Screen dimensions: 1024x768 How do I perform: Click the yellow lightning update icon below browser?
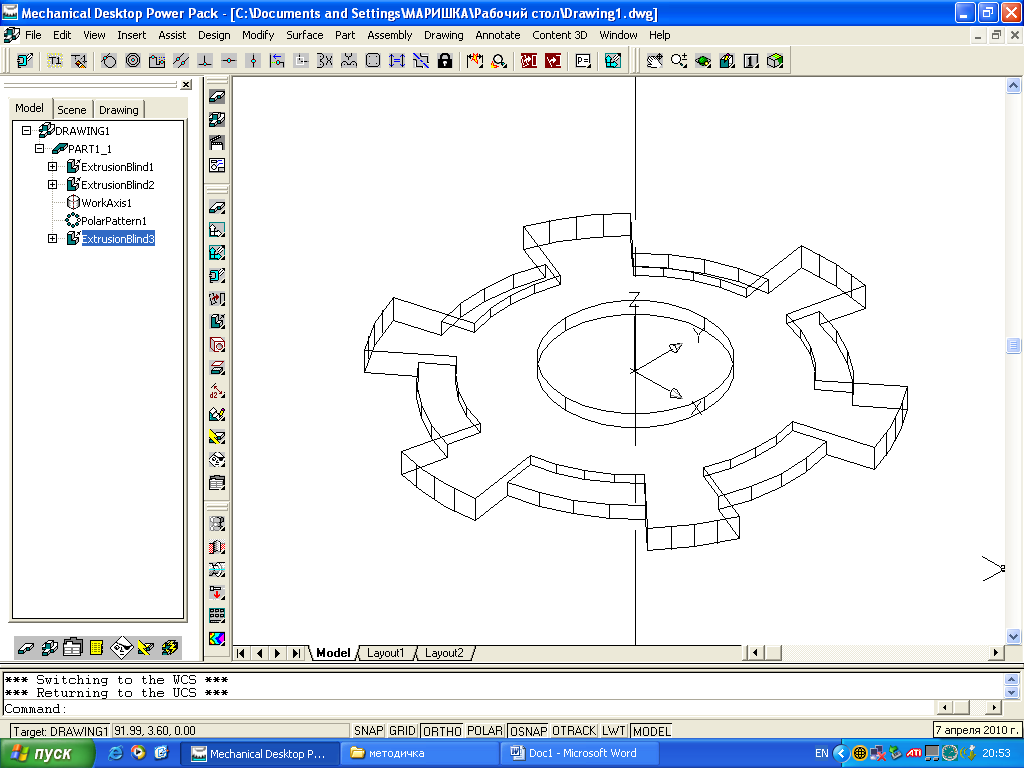click(x=170, y=647)
